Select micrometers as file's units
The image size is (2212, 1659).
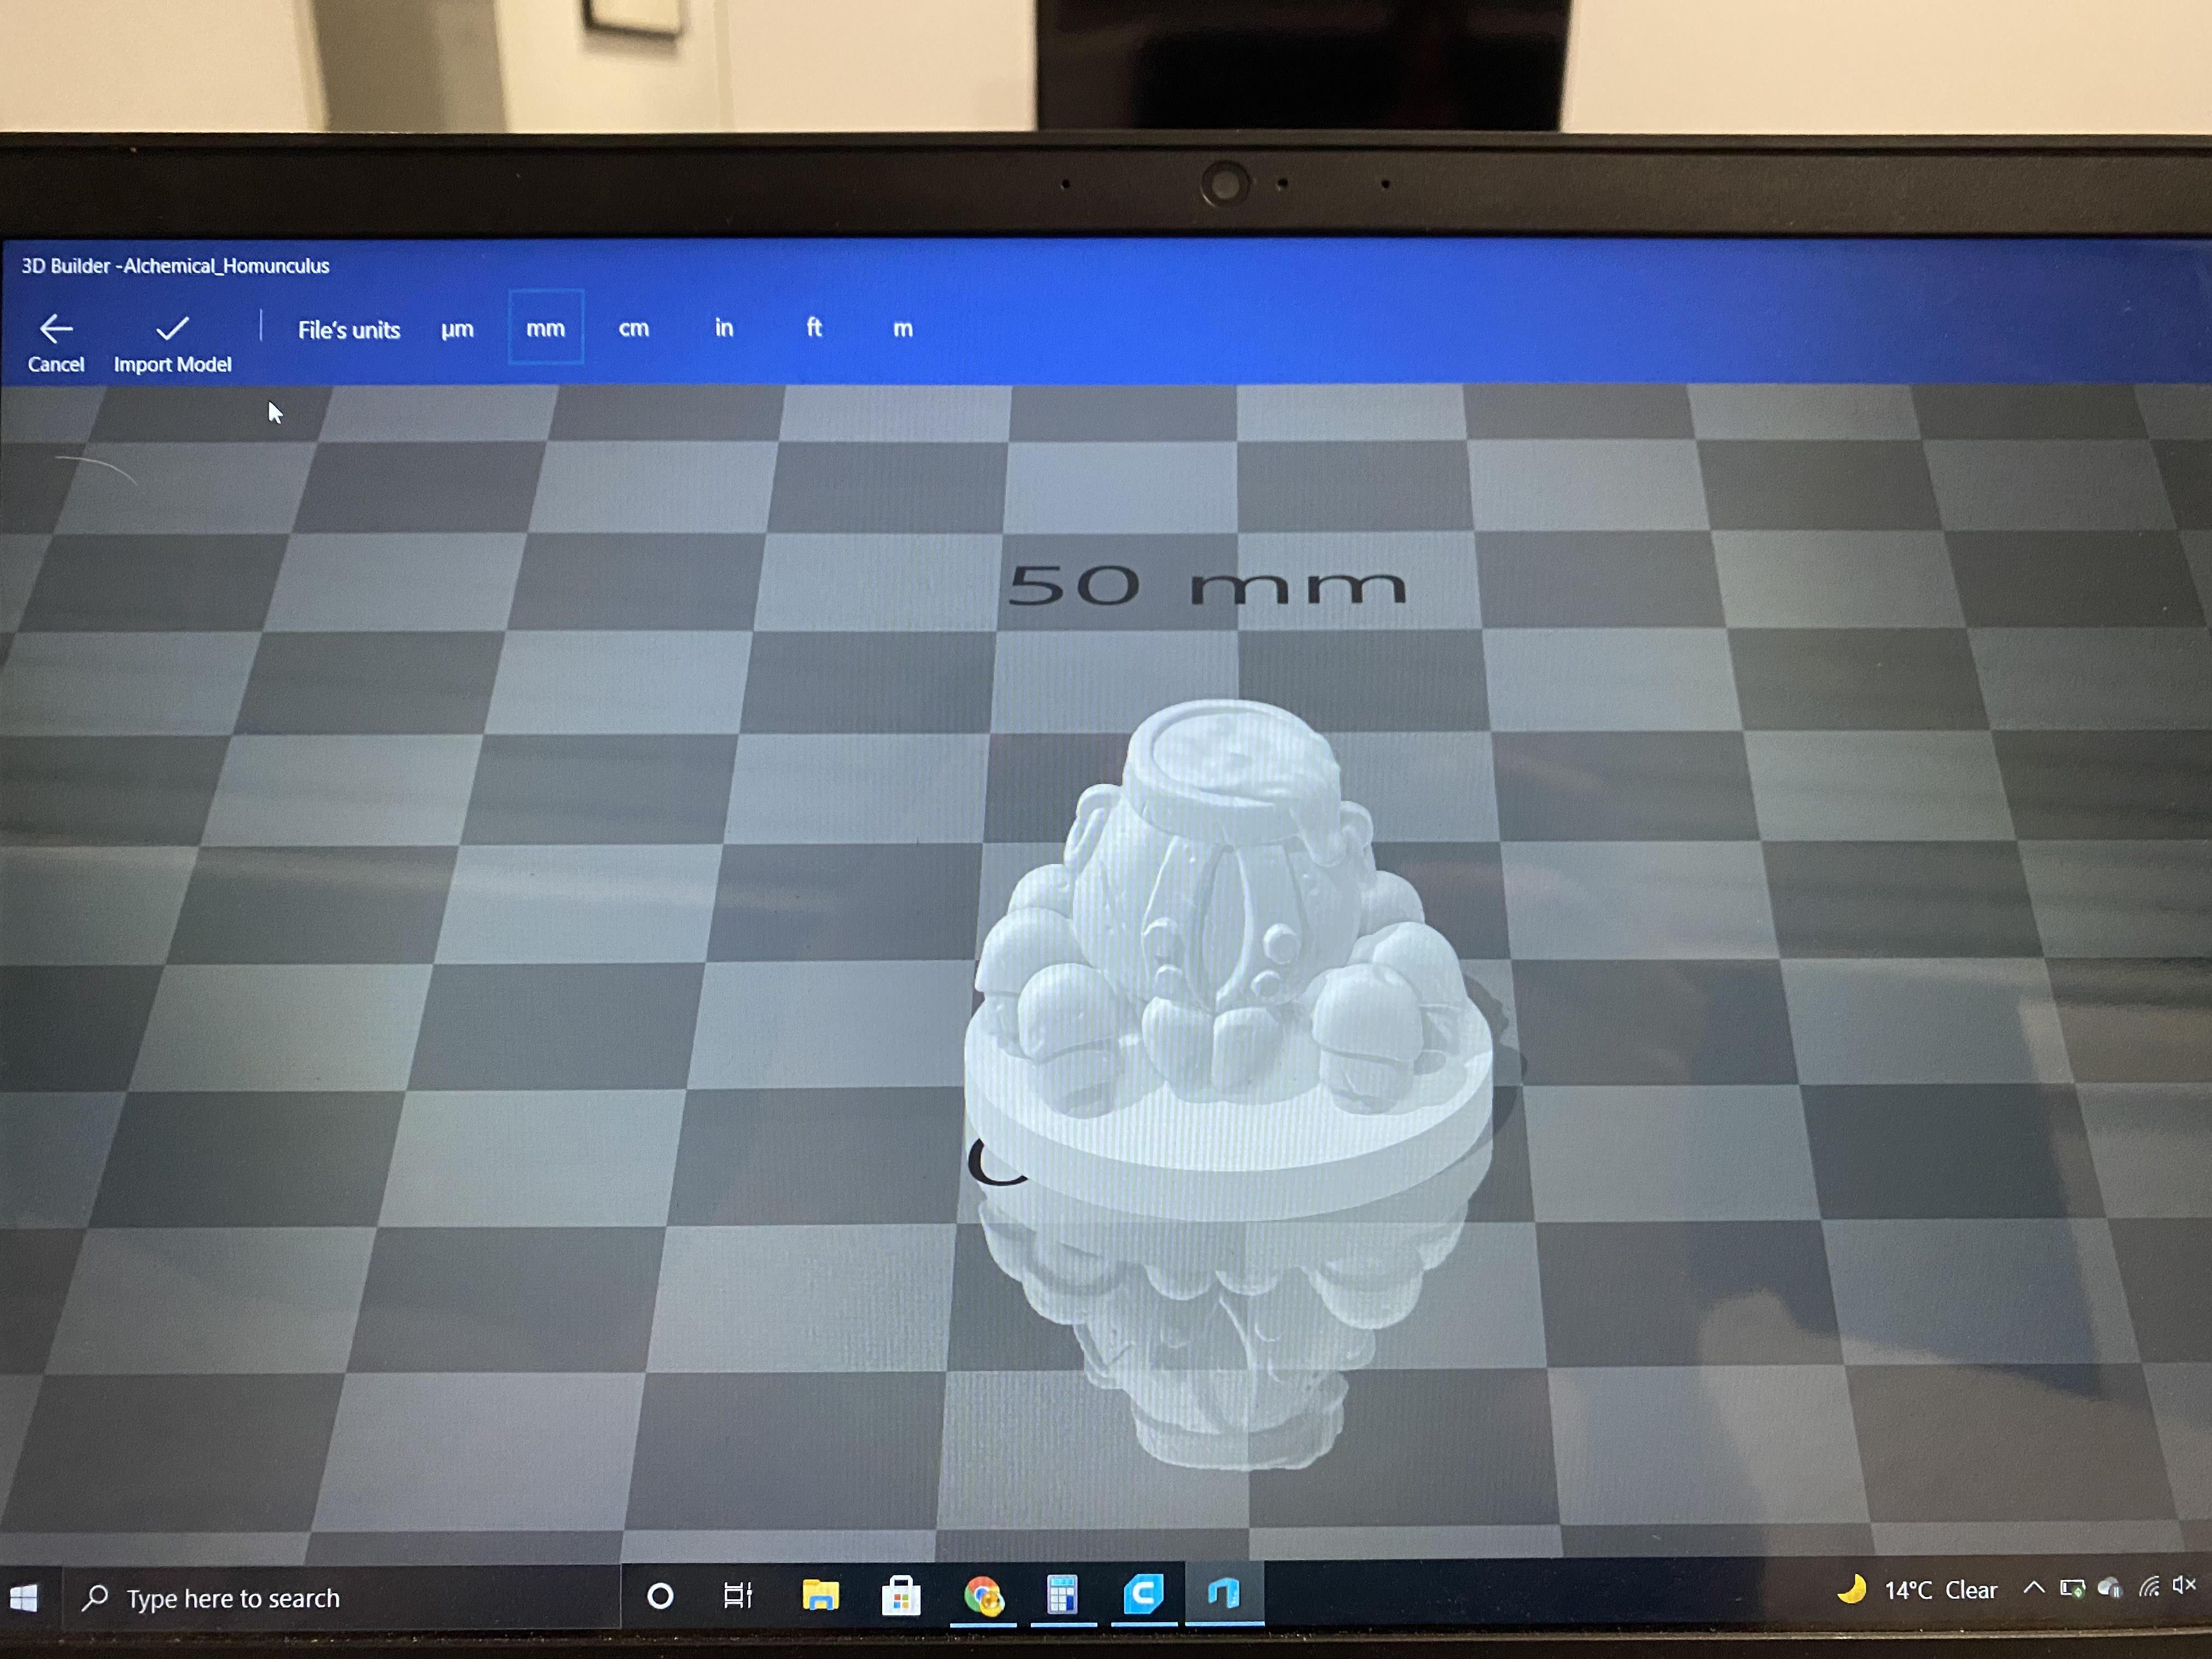coord(457,329)
